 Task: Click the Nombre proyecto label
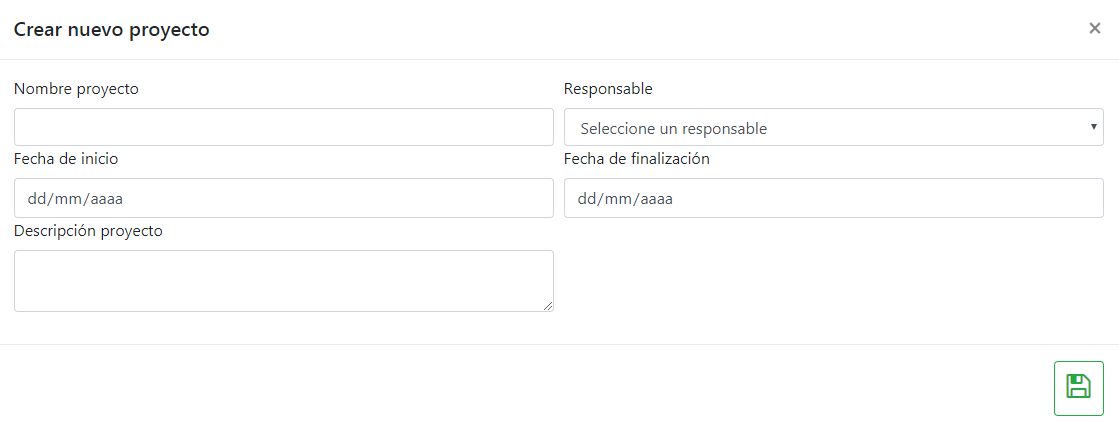pyautogui.click(x=76, y=89)
